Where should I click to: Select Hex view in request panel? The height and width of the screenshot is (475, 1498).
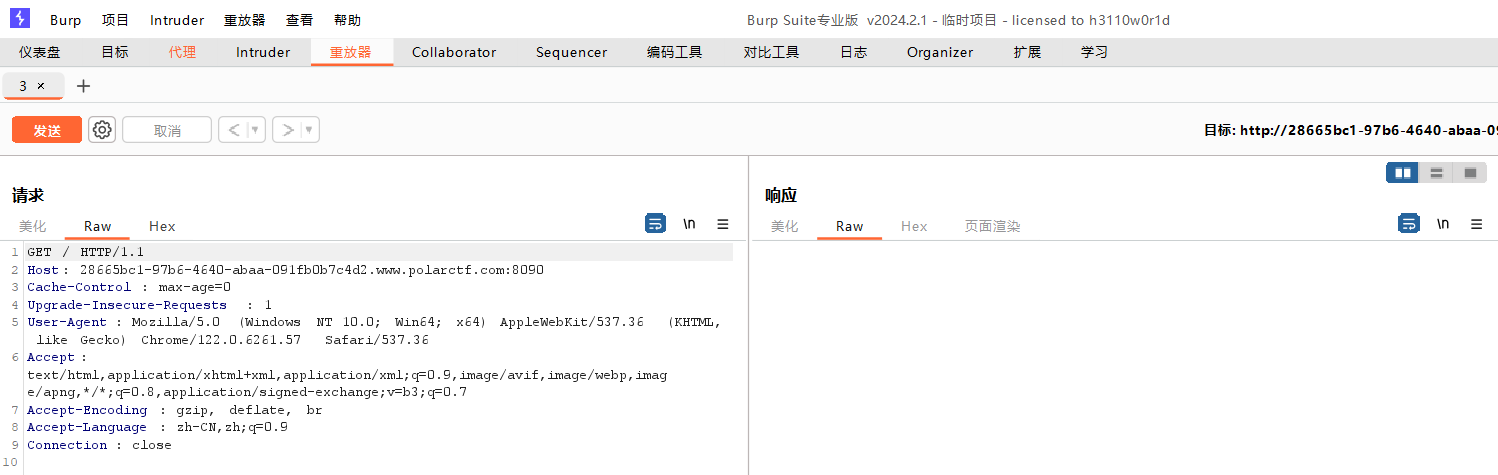pos(162,226)
